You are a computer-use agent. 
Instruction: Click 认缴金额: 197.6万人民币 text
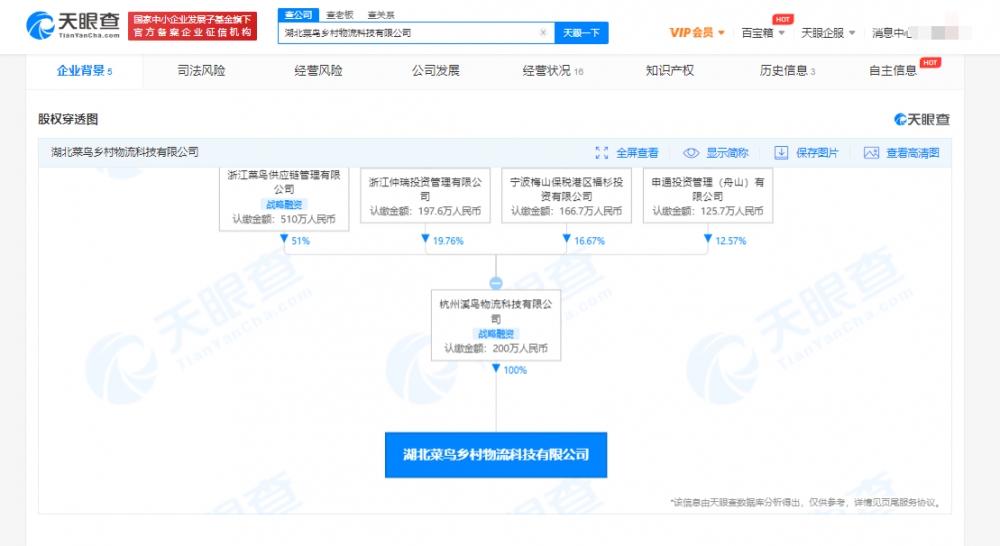(x=425, y=210)
